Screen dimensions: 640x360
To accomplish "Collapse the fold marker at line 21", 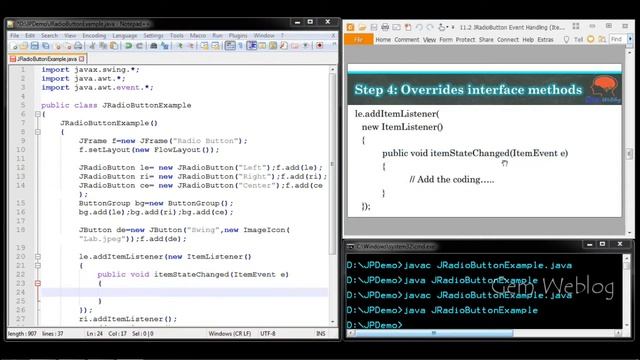I will point(38,266).
